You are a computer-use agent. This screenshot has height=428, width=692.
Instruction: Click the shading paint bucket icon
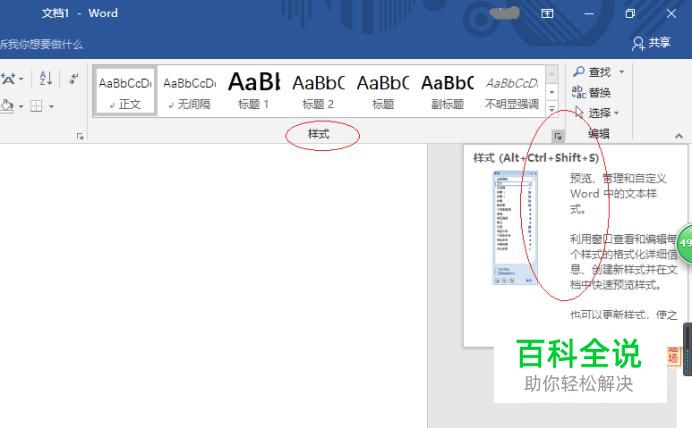point(6,106)
